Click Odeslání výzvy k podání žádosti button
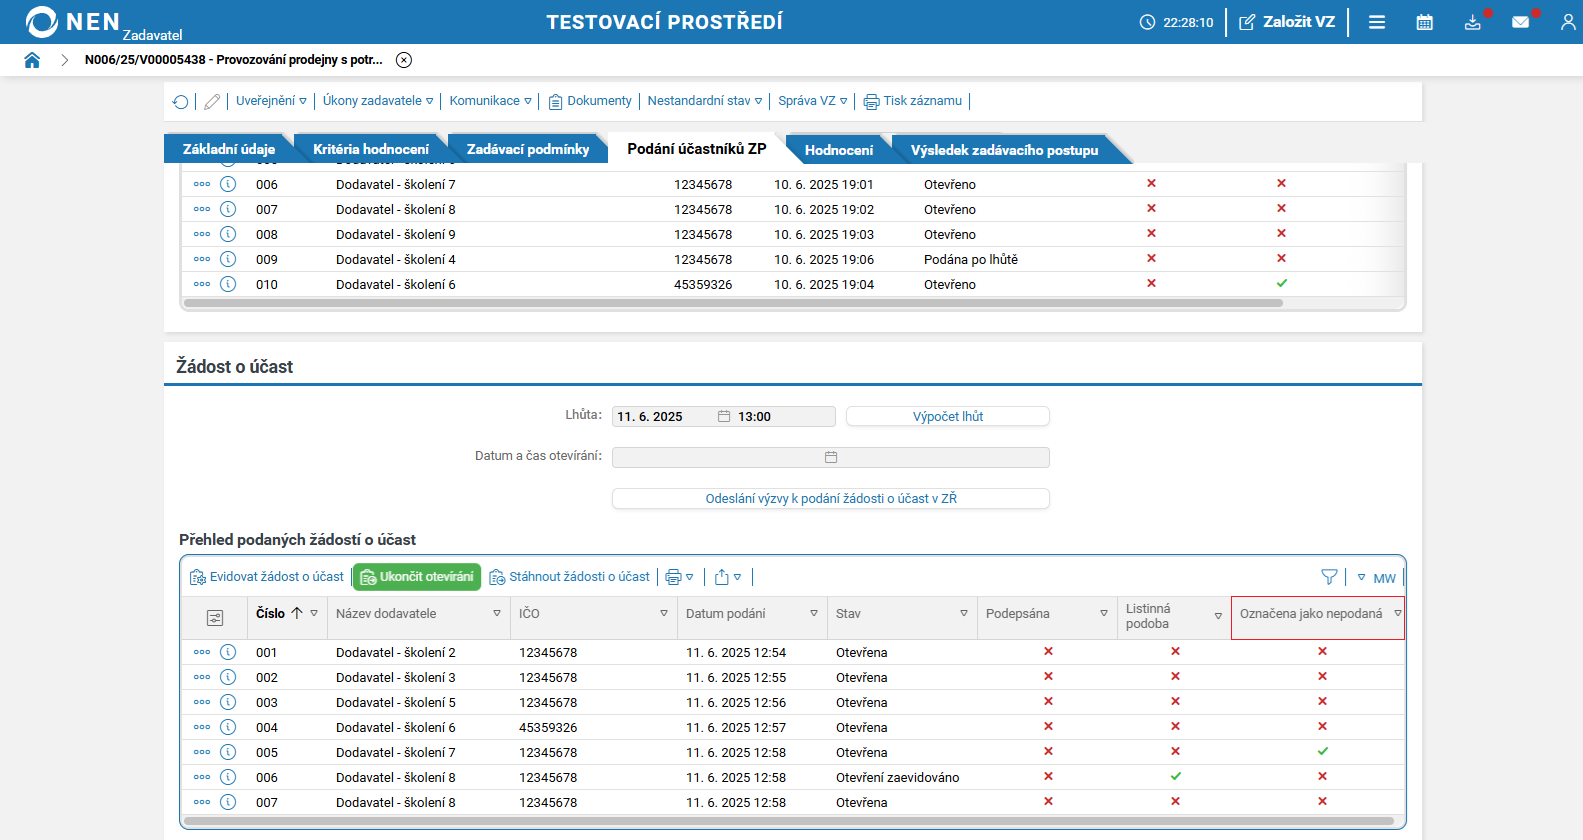 click(x=830, y=498)
